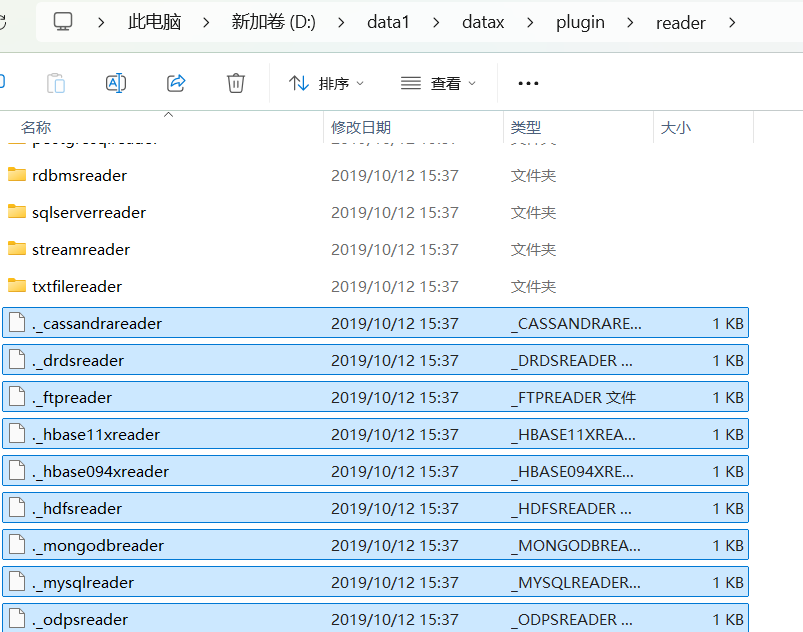Click the ._ftpreader file name
Viewport: 803px width, 632px height.
(72, 397)
